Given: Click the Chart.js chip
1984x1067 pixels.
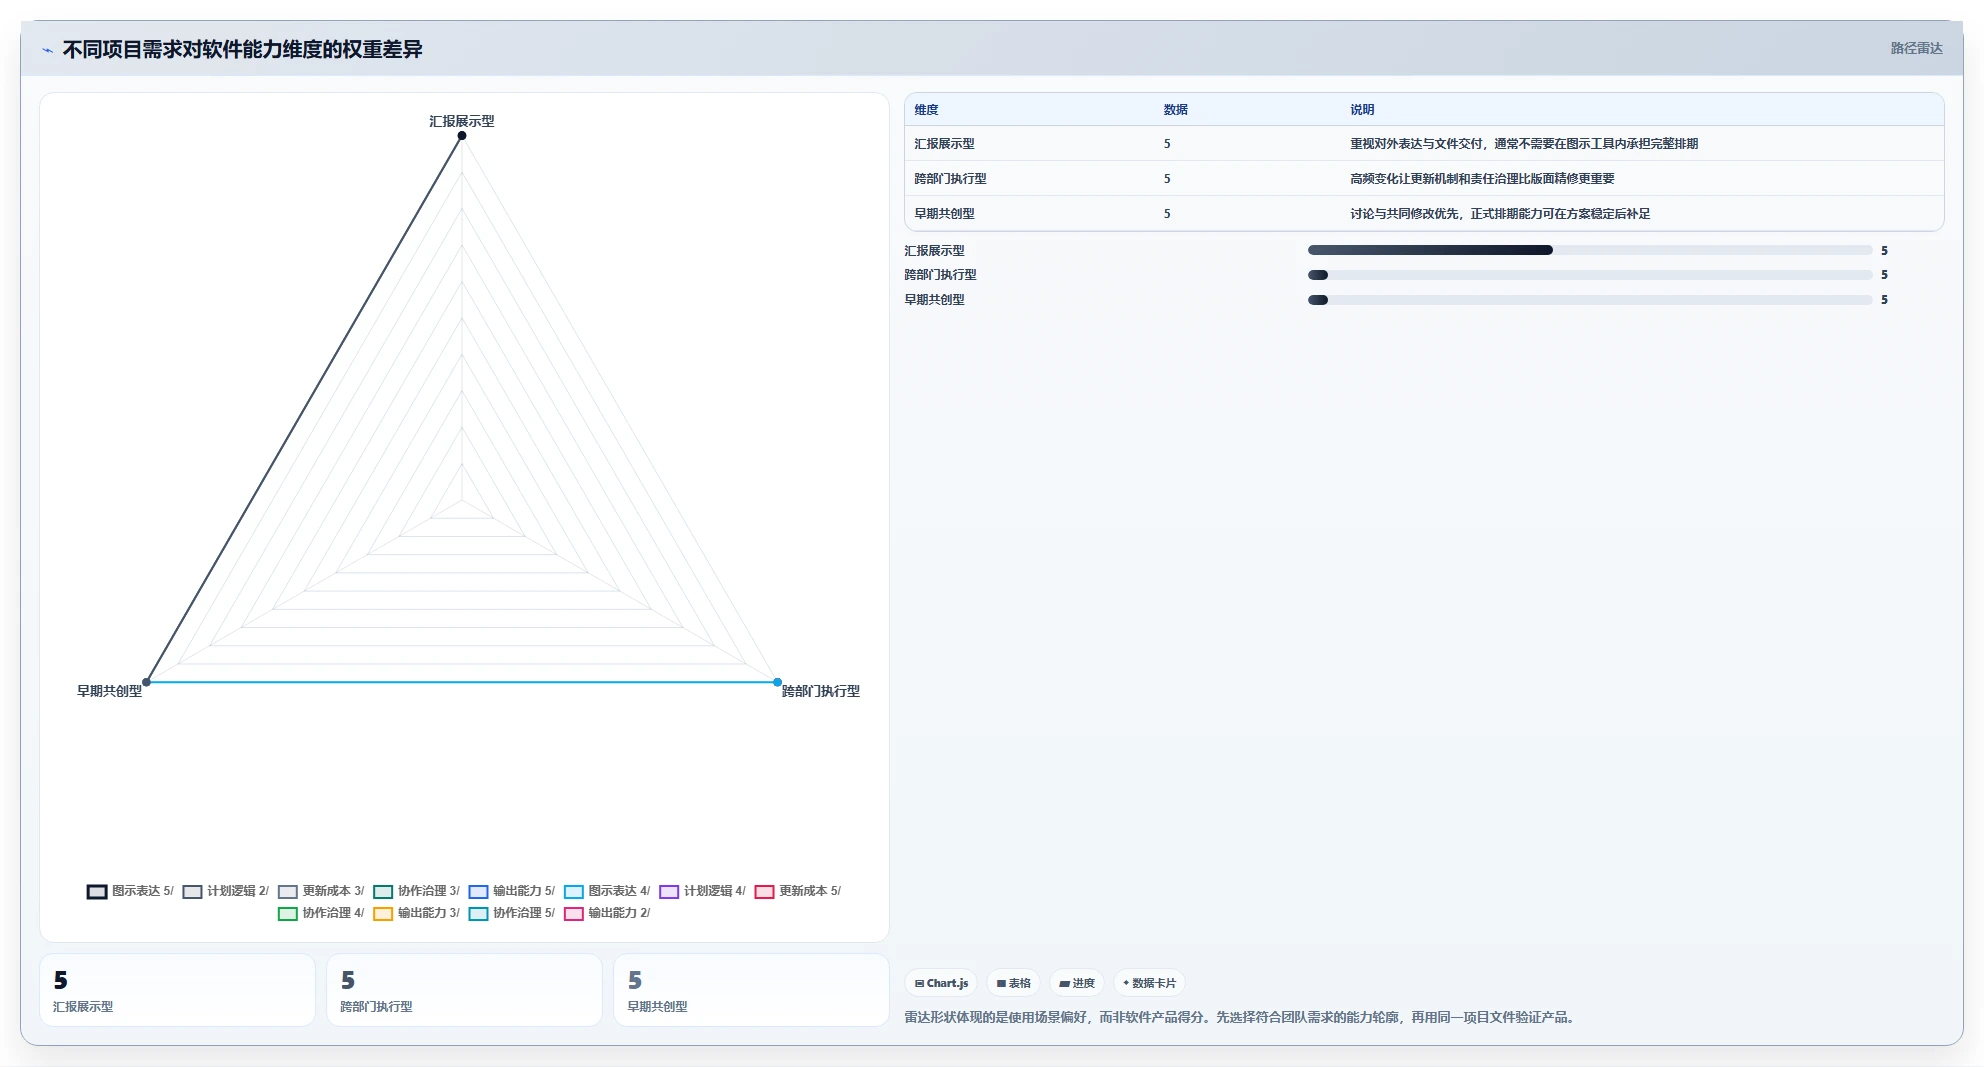Looking at the screenshot, I should pyautogui.click(x=941, y=983).
